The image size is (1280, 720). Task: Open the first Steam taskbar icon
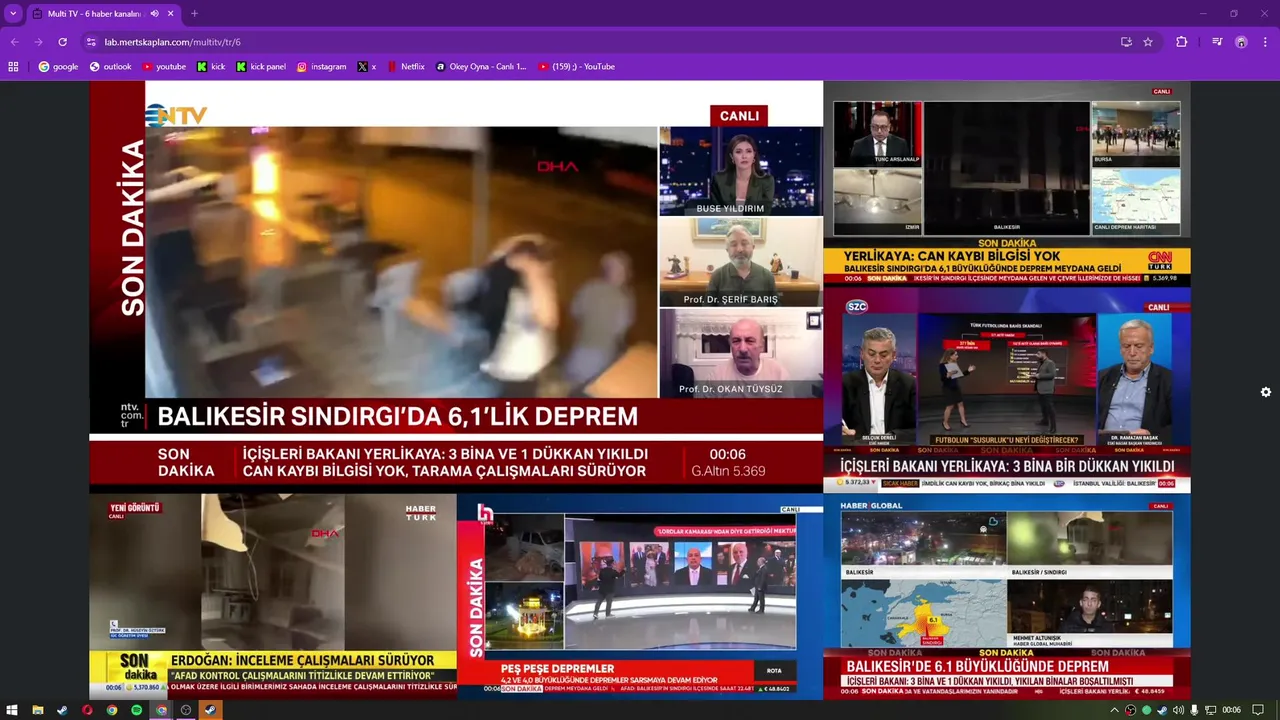(x=62, y=710)
